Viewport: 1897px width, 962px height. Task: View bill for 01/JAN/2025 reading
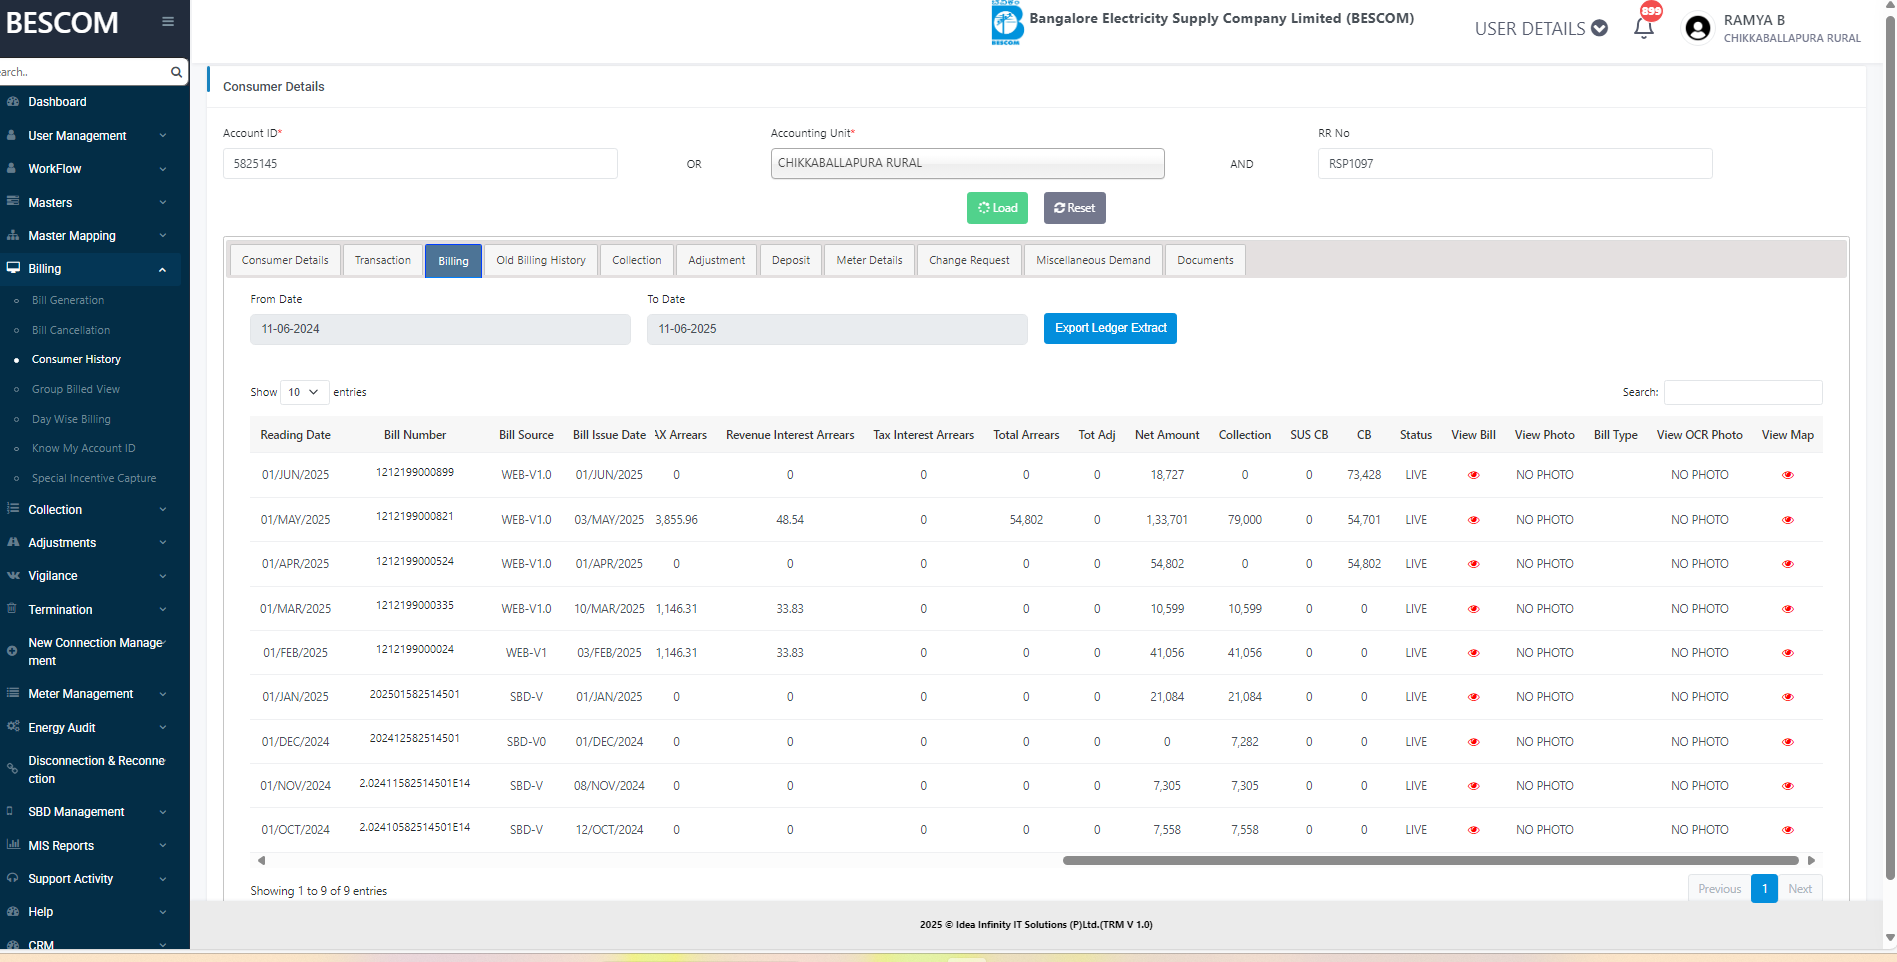tap(1473, 697)
